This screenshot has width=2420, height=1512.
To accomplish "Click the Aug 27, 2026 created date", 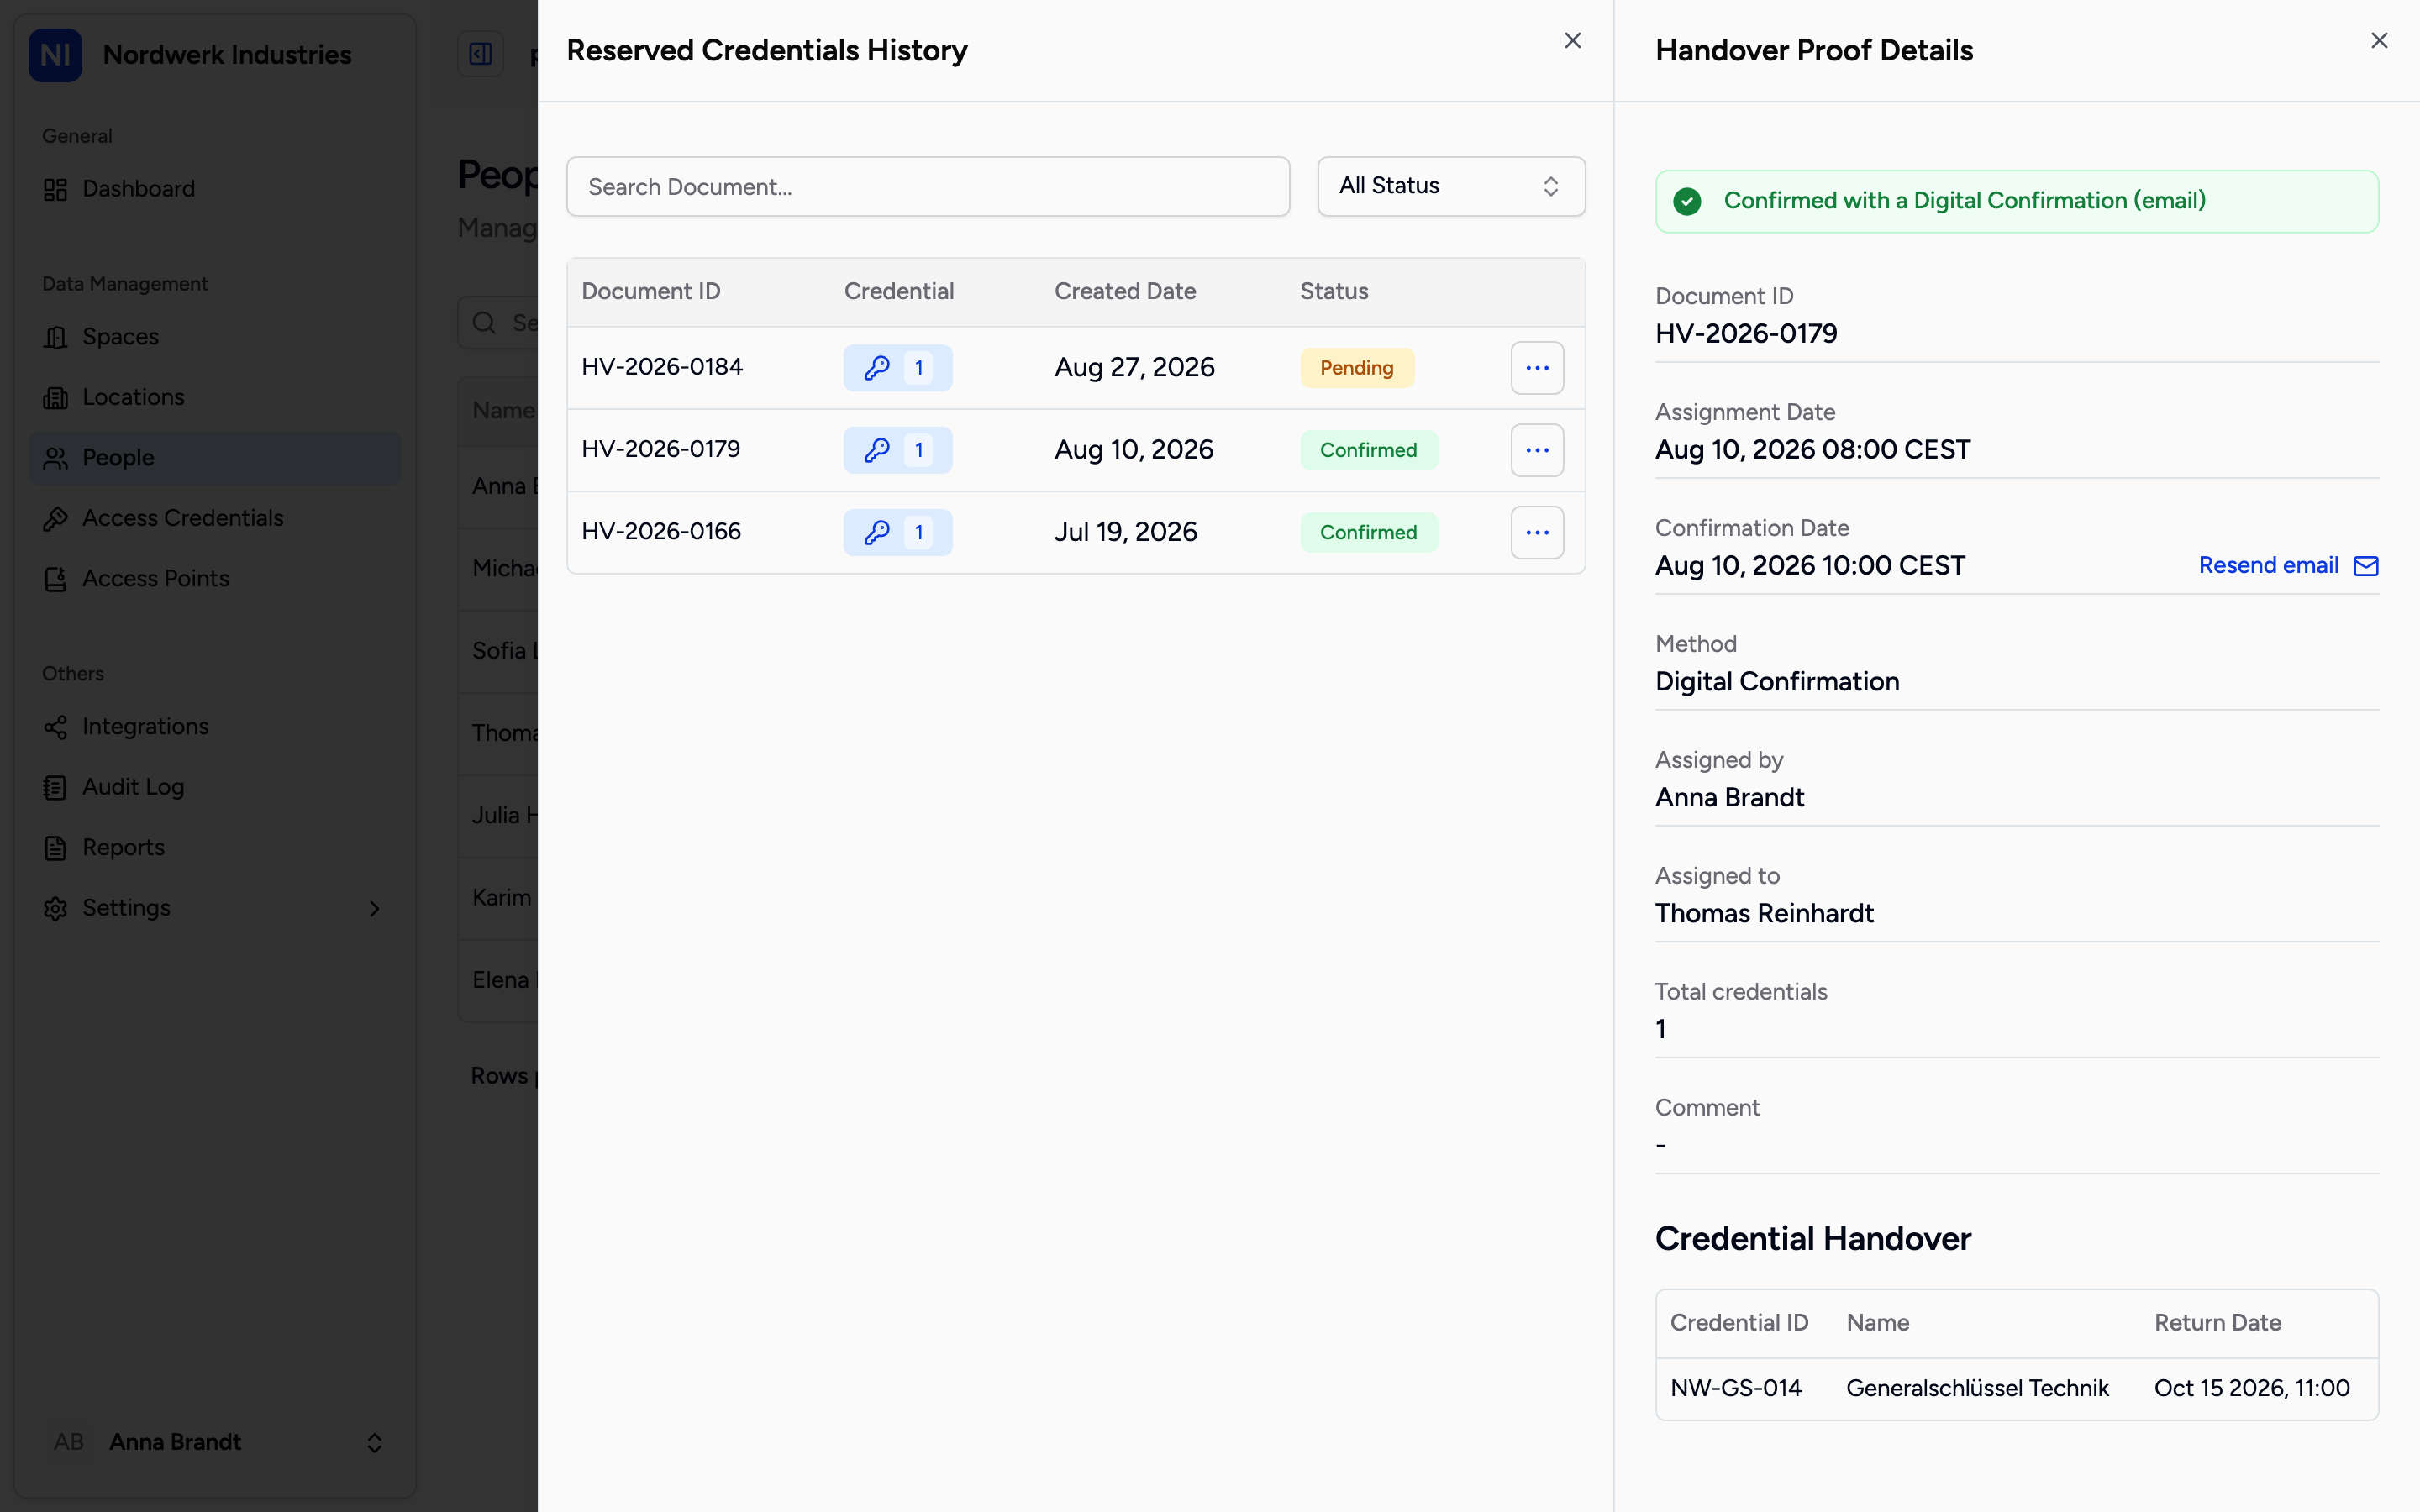I will (1135, 368).
